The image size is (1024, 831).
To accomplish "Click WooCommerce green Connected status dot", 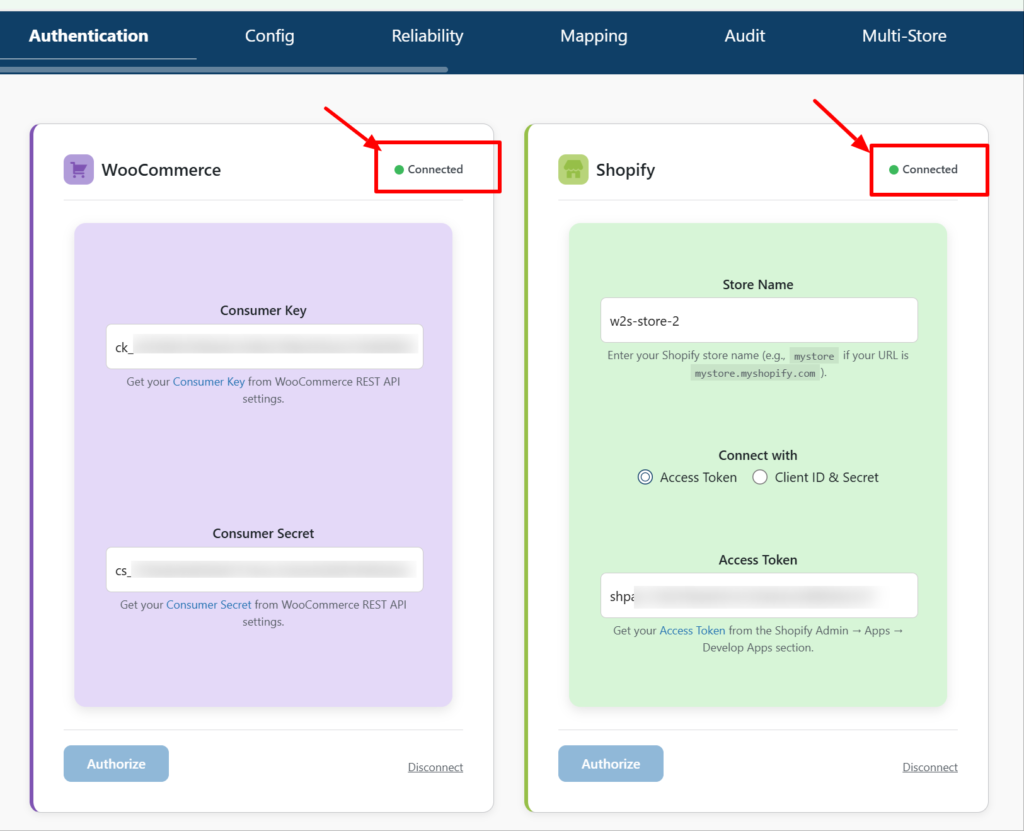I will (x=399, y=170).
